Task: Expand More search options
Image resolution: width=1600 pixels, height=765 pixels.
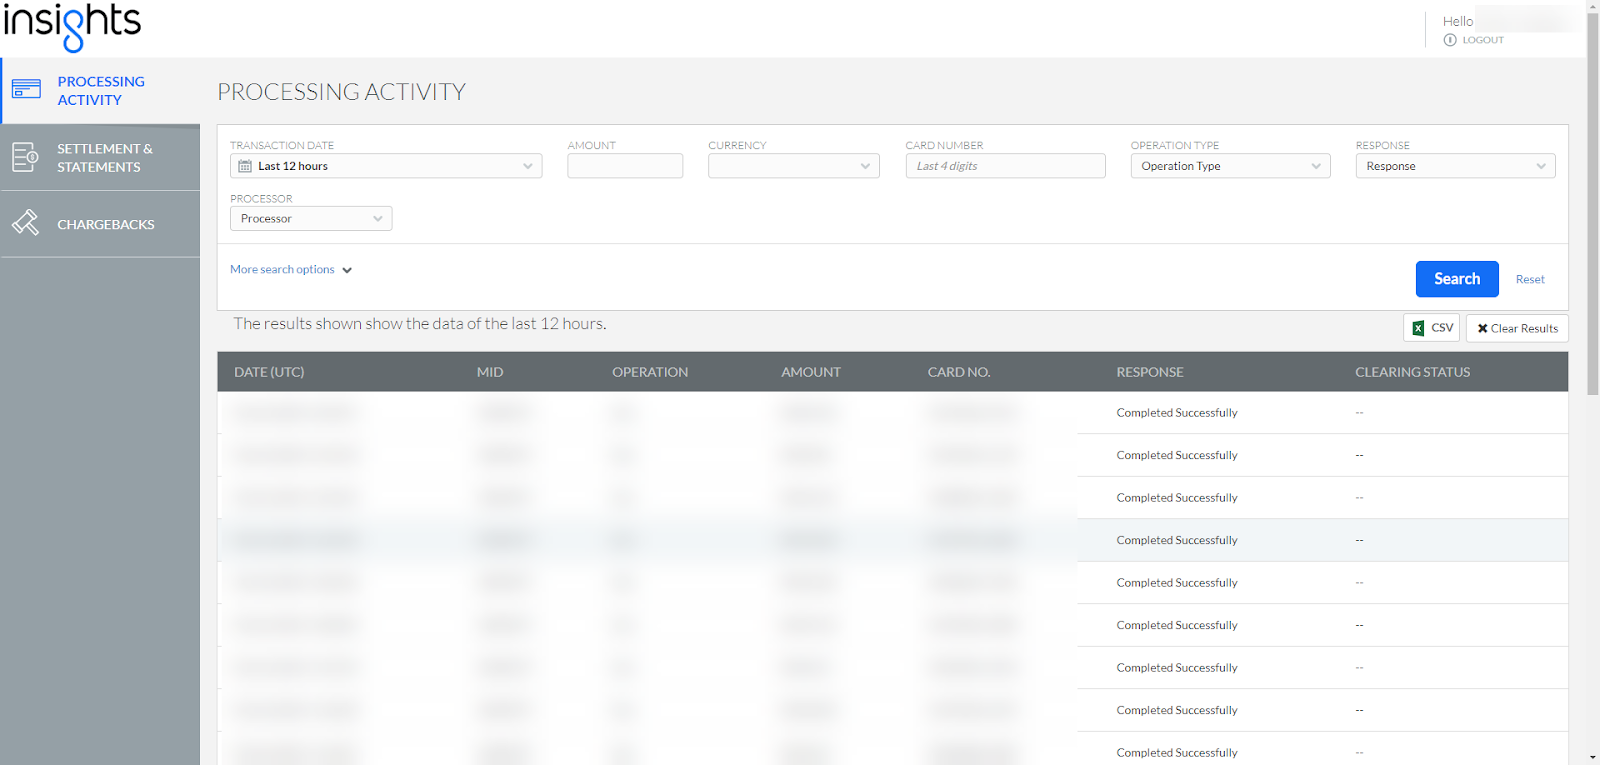Action: 291,270
